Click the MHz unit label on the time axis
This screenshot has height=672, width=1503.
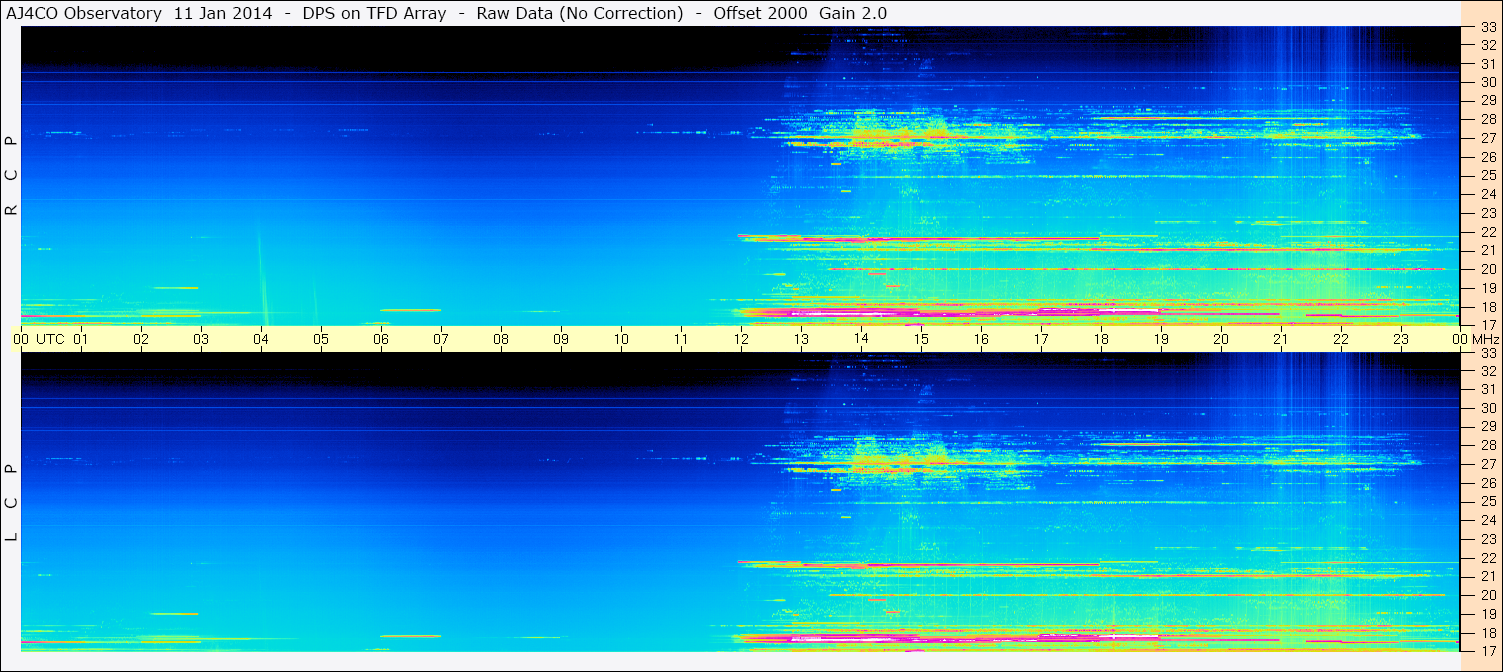(1485, 339)
